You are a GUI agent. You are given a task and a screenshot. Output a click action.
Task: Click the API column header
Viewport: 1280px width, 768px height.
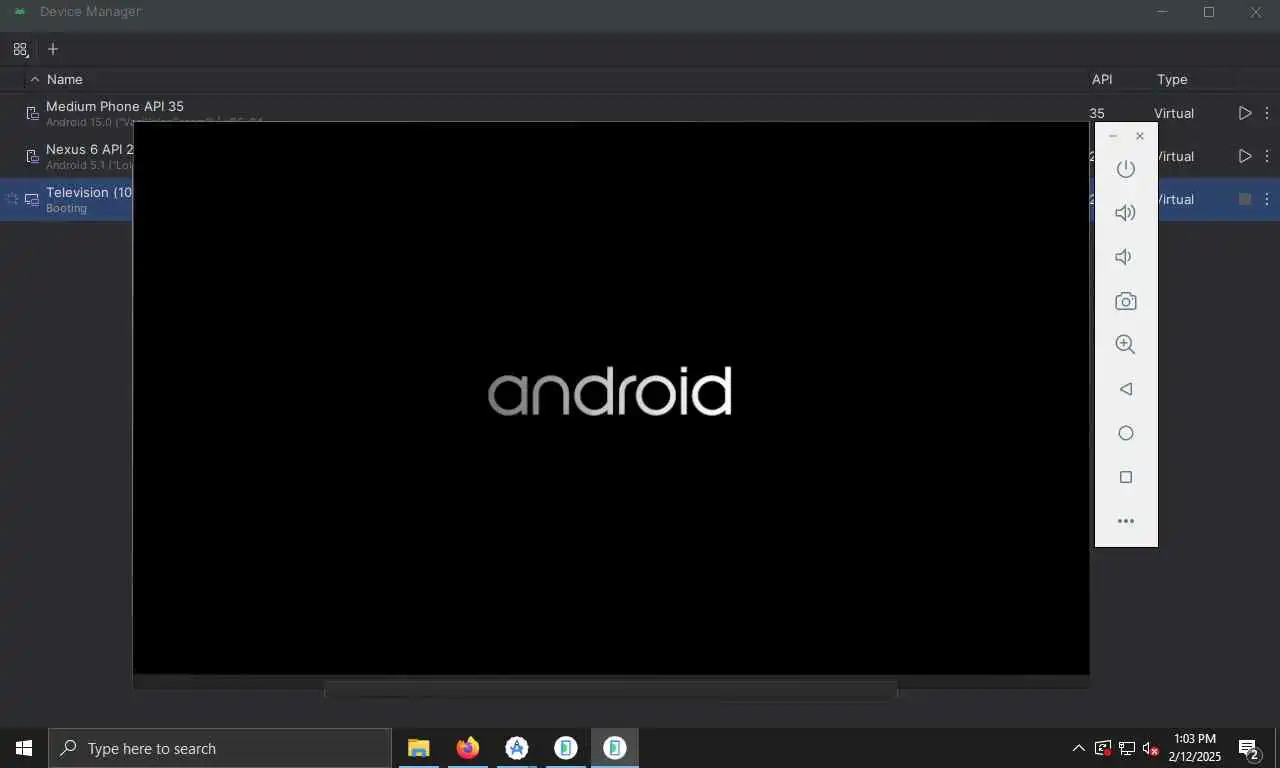click(x=1102, y=79)
